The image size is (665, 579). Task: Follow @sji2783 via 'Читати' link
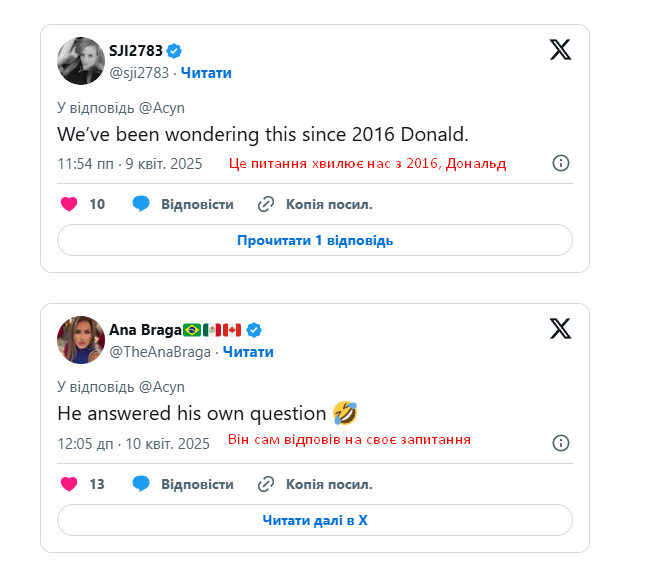(206, 73)
